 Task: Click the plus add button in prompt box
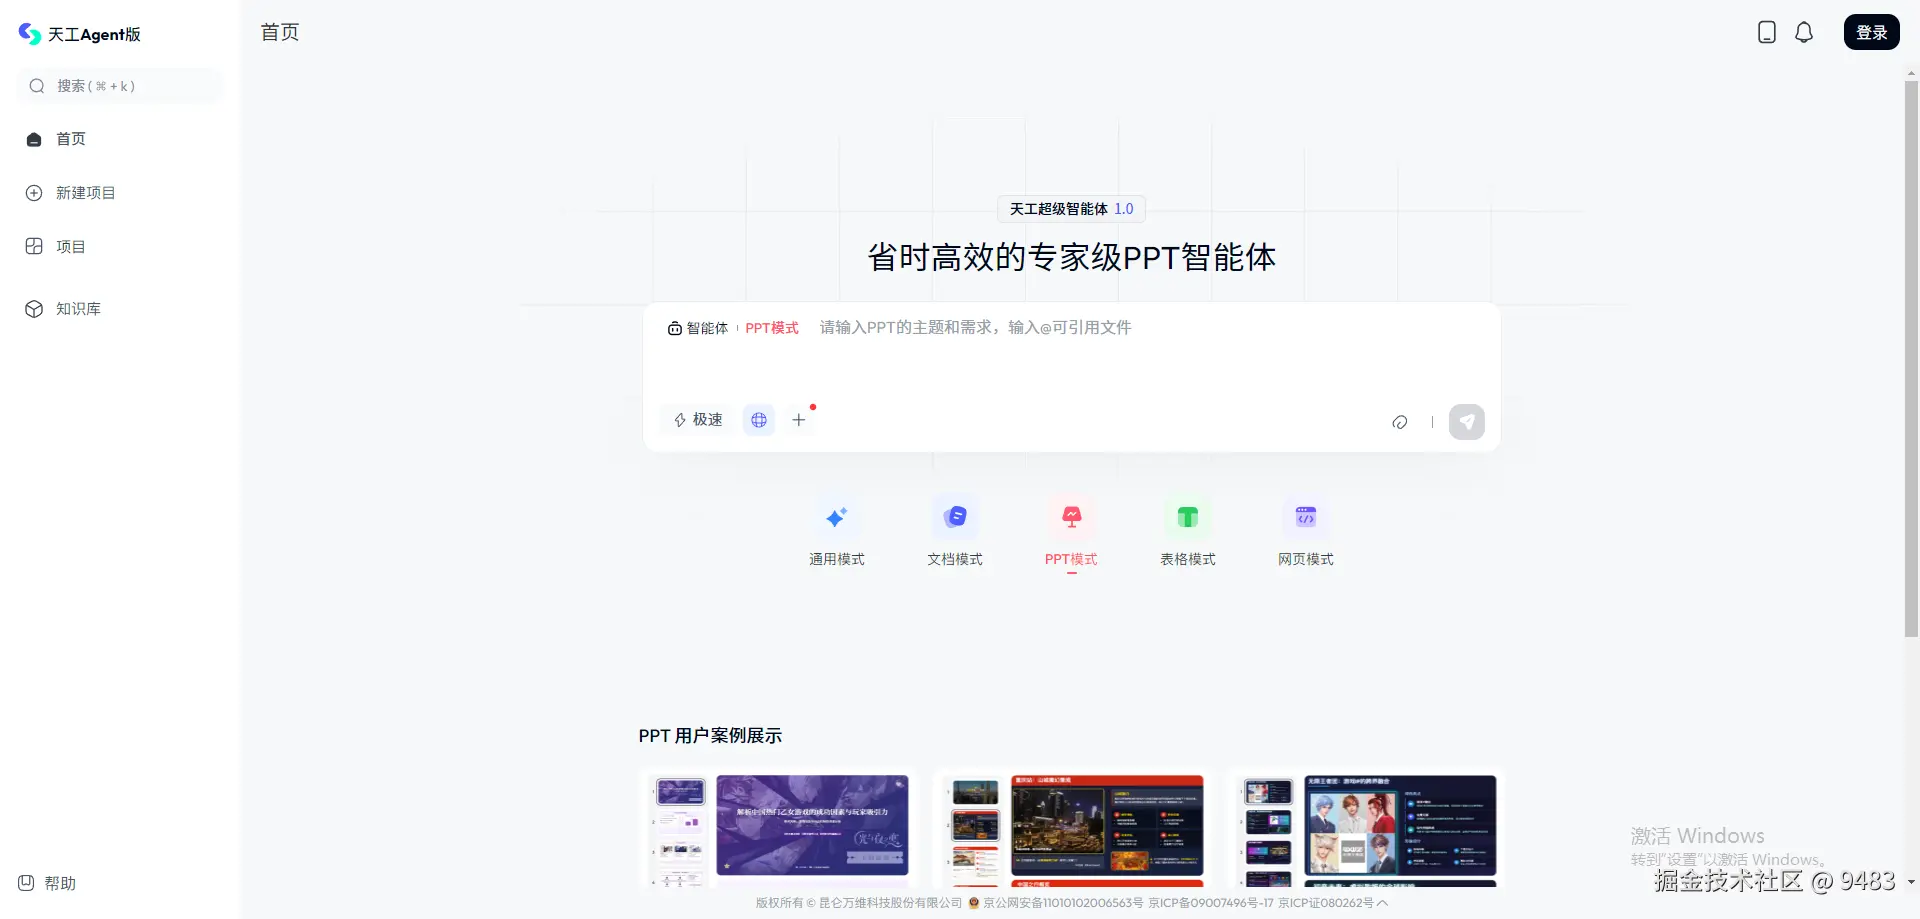pos(799,420)
